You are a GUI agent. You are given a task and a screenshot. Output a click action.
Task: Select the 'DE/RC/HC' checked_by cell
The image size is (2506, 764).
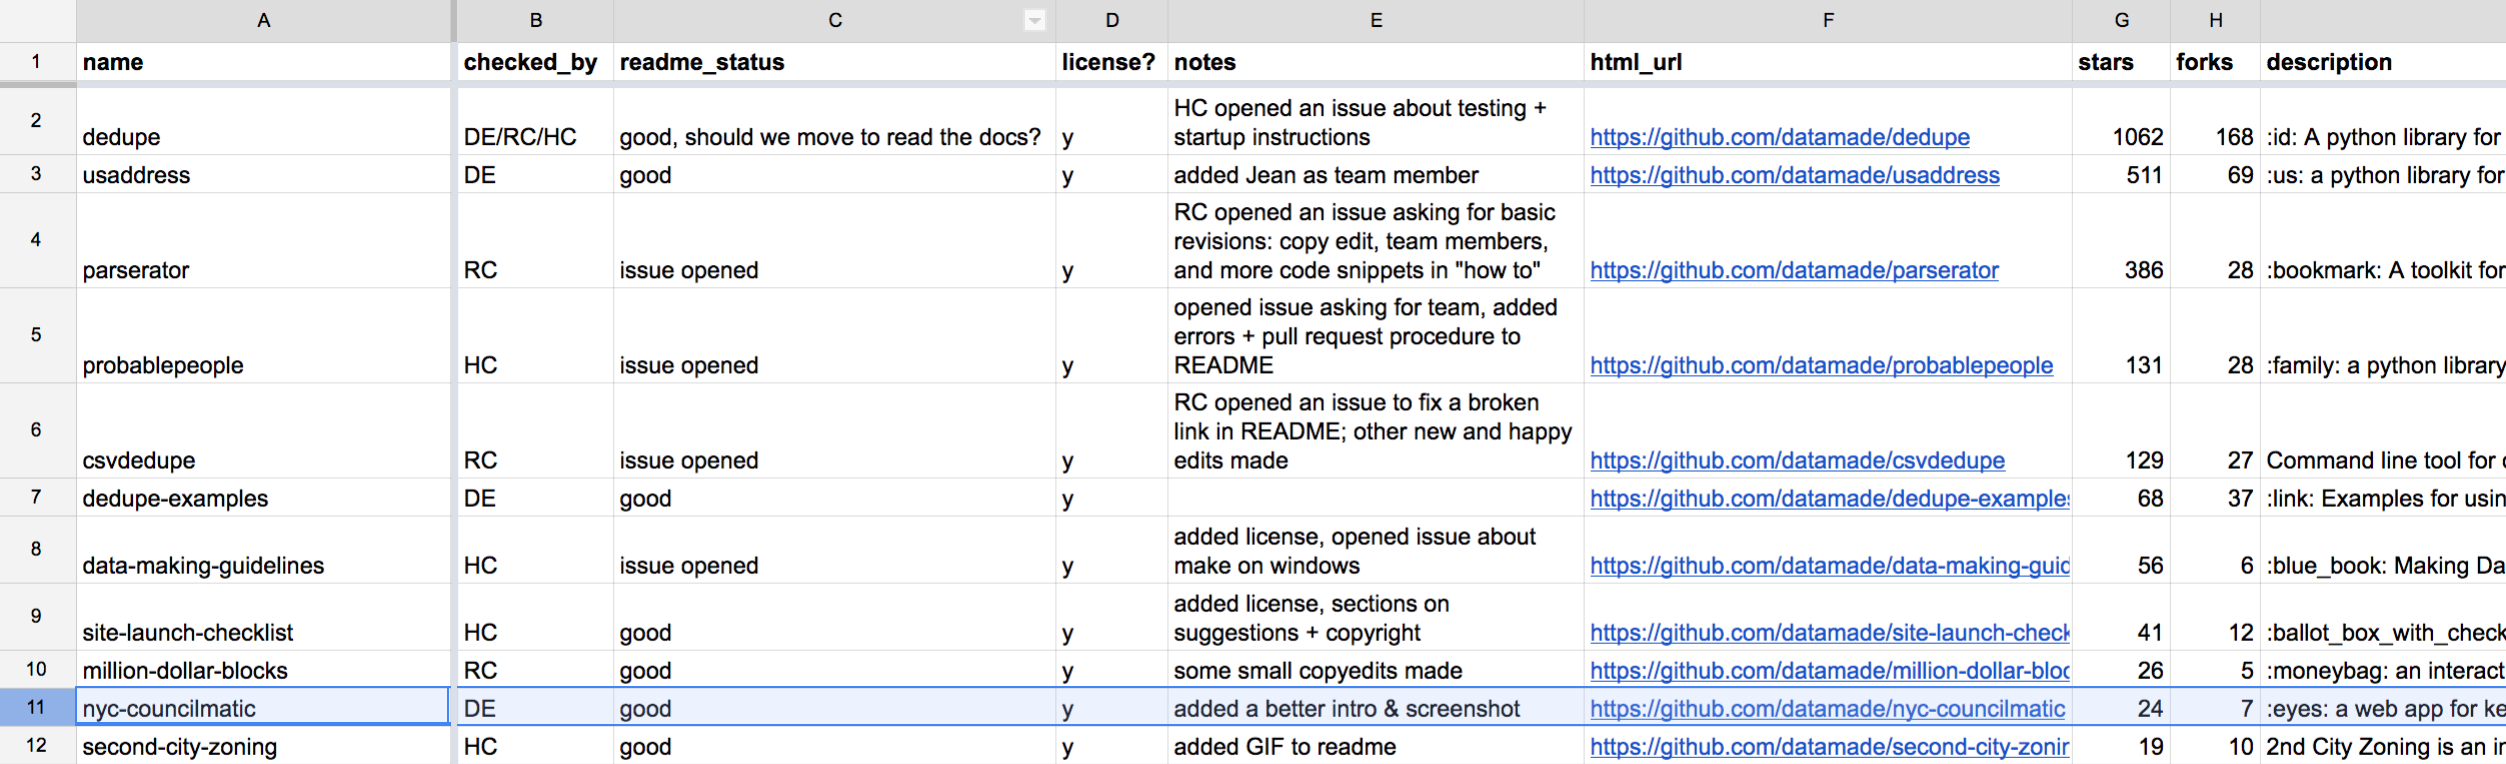click(536, 121)
